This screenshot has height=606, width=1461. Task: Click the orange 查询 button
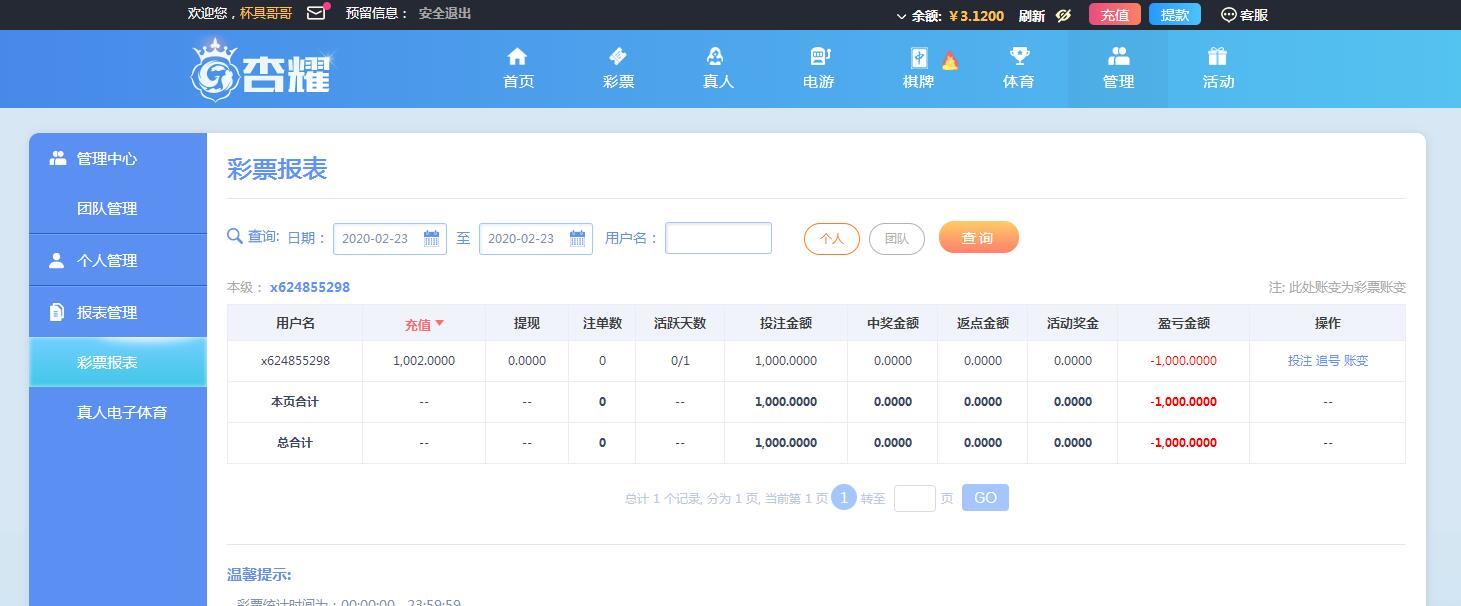[978, 237]
